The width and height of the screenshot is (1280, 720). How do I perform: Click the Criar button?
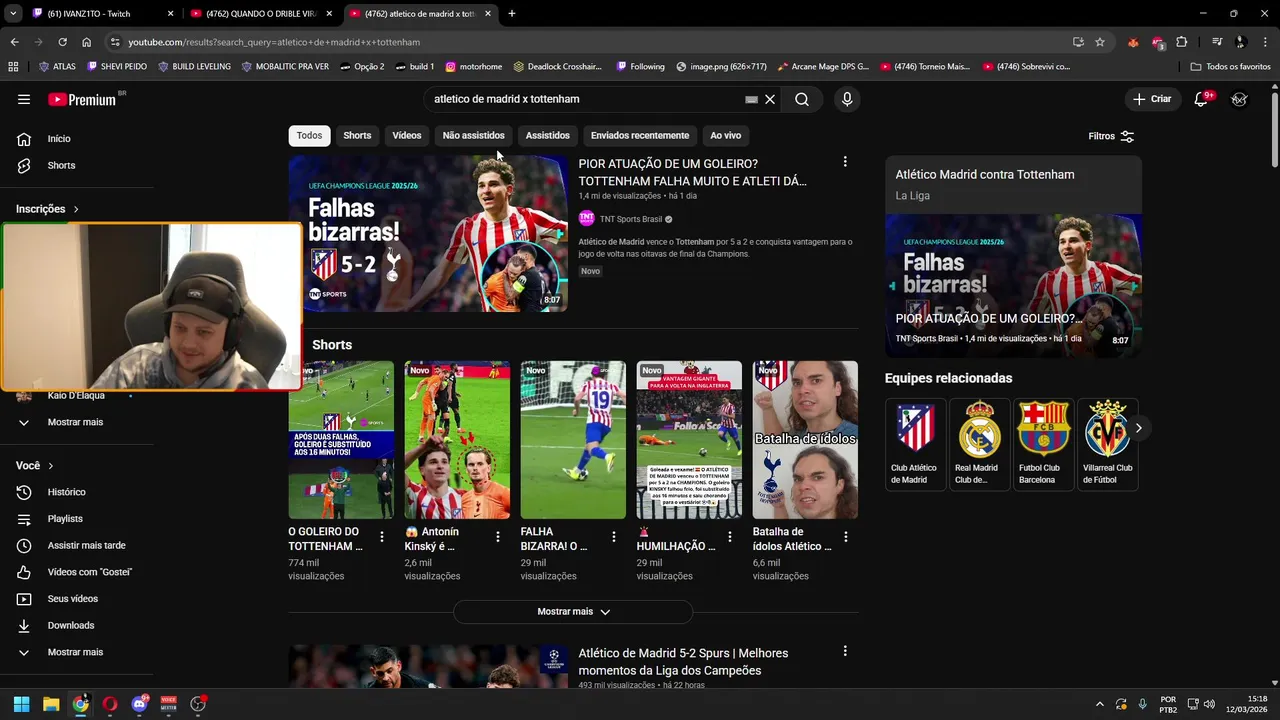(x=1152, y=99)
